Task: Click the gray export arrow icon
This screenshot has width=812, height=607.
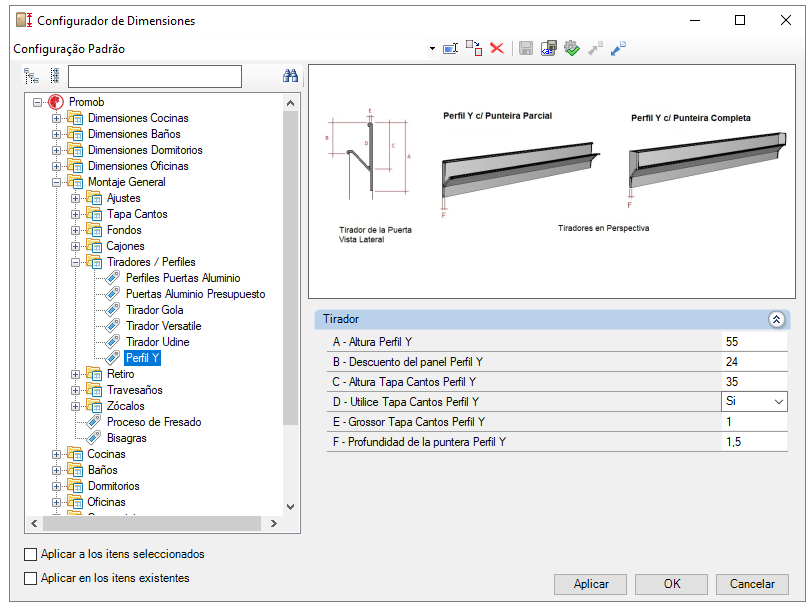Action: tap(595, 48)
